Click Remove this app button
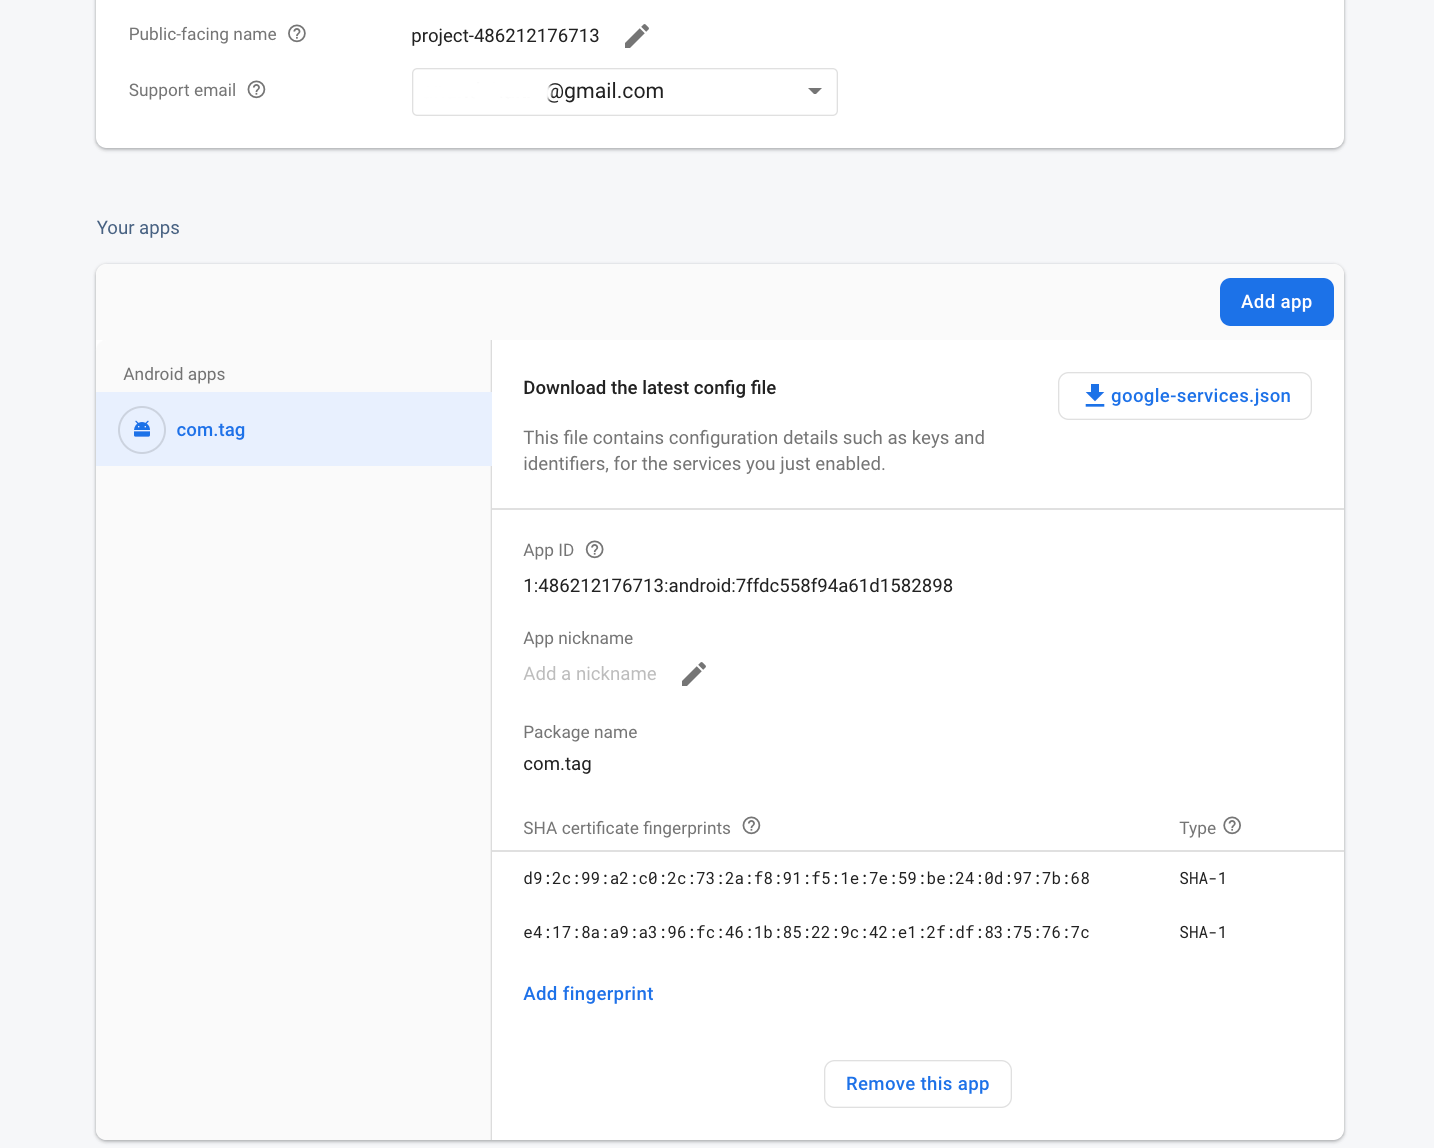The height and width of the screenshot is (1148, 1434). pos(917,1084)
